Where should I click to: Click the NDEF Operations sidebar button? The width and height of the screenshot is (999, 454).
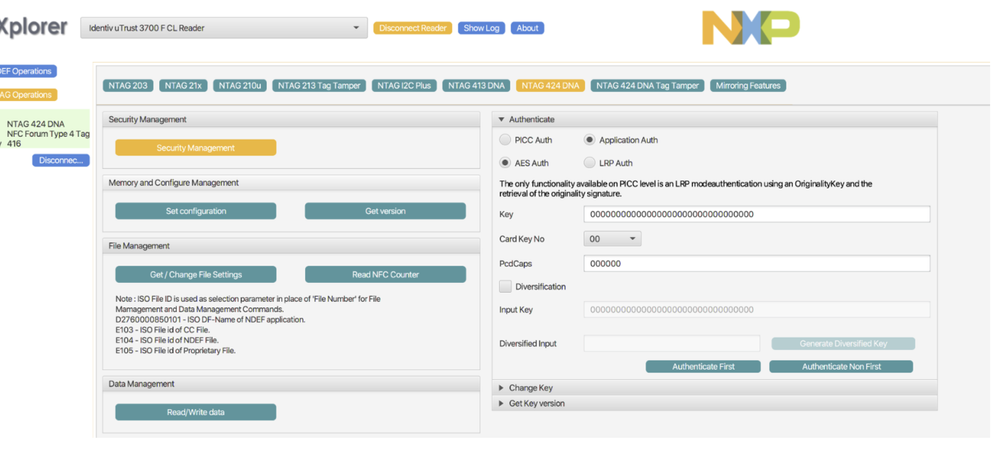[x=27, y=71]
